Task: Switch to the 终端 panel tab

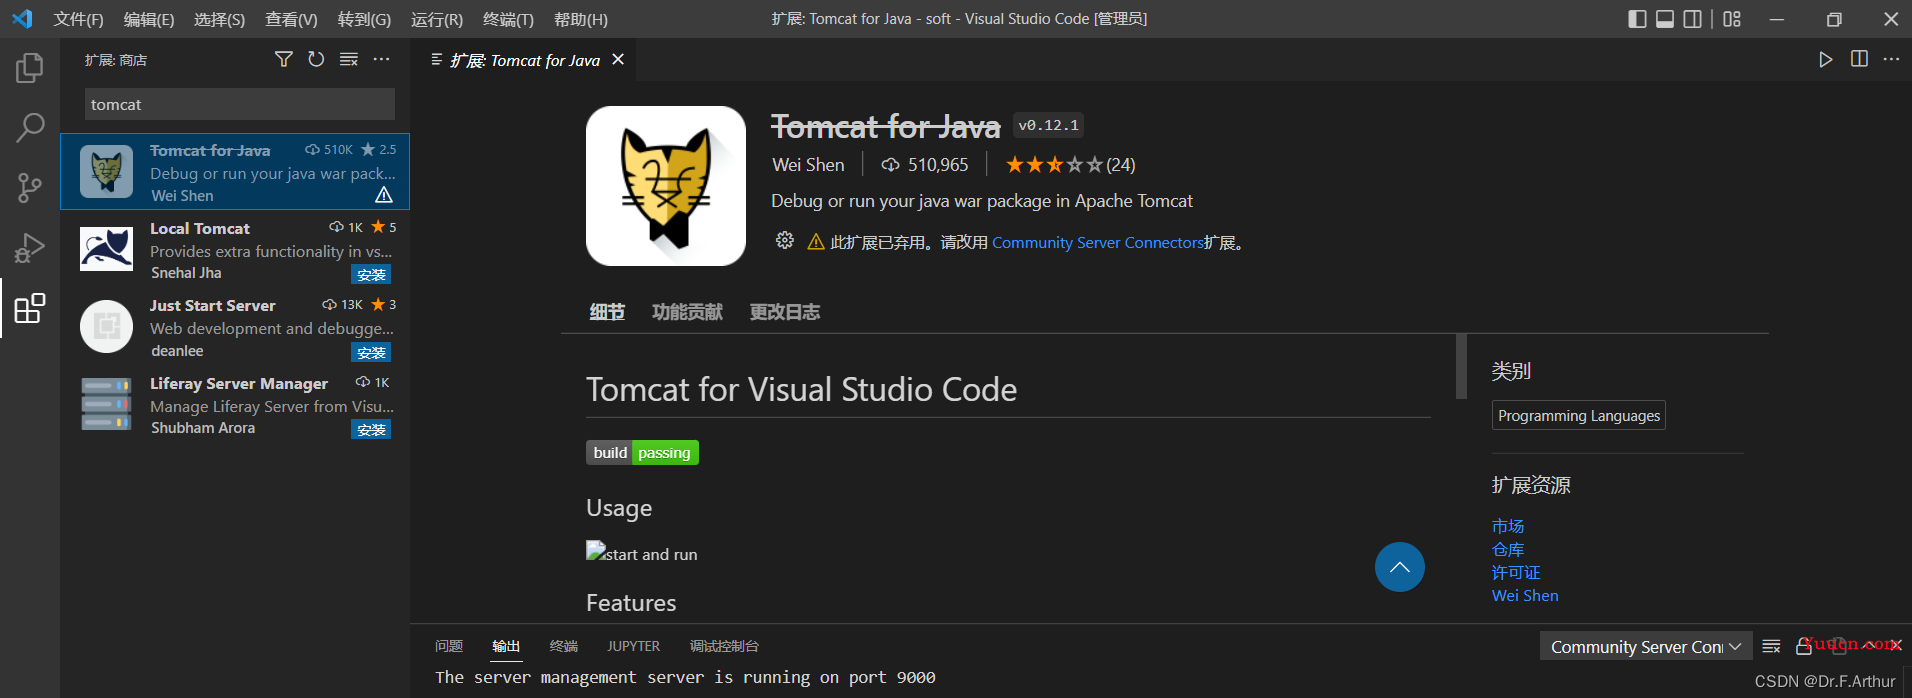Action: 564,646
